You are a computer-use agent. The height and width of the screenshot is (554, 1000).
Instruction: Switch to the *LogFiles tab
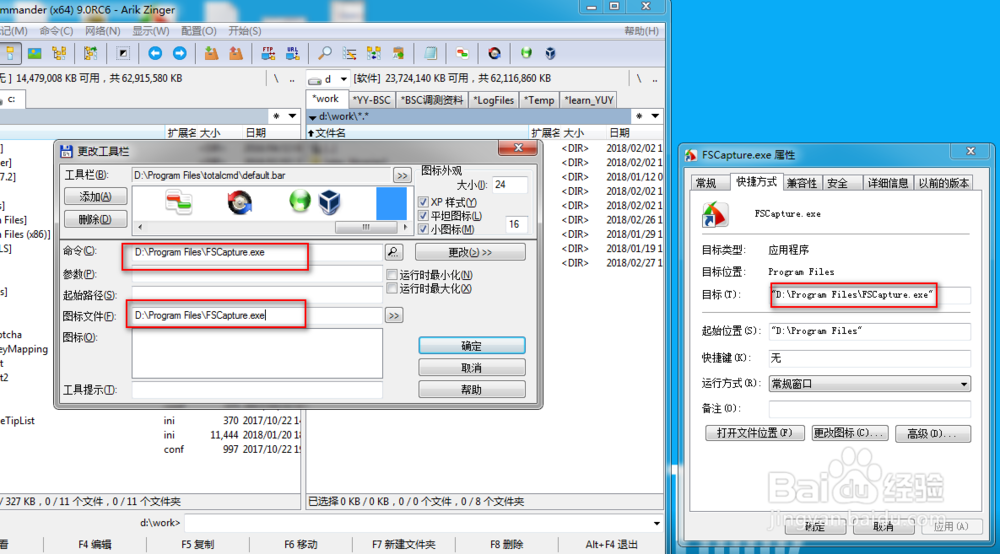493,100
